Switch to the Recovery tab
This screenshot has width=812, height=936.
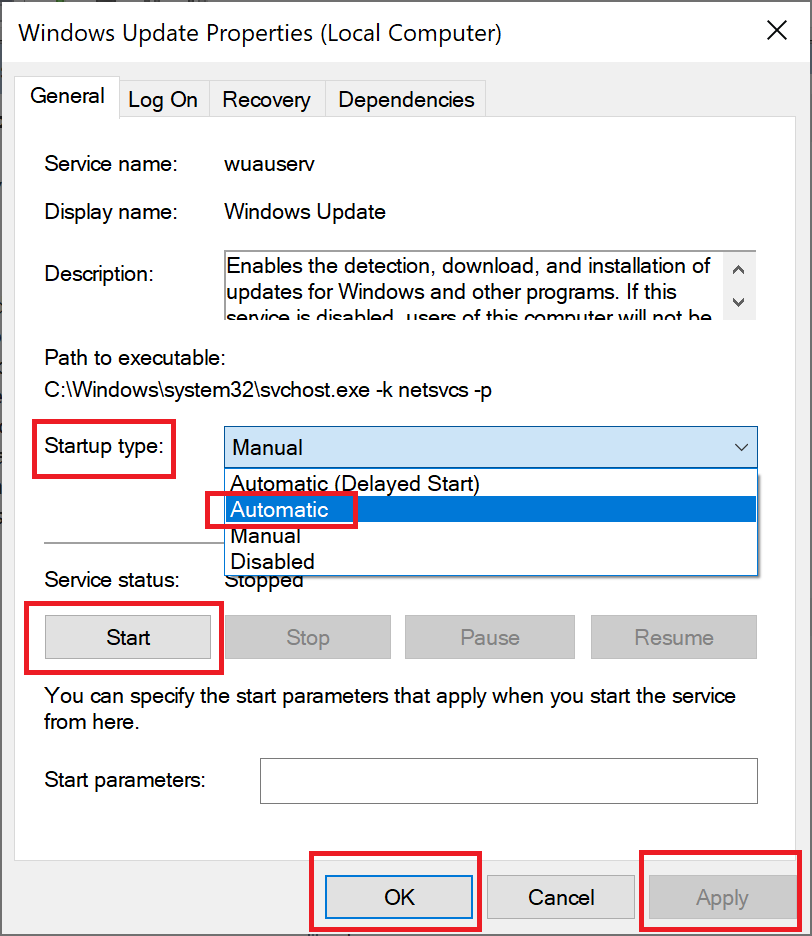[266, 100]
